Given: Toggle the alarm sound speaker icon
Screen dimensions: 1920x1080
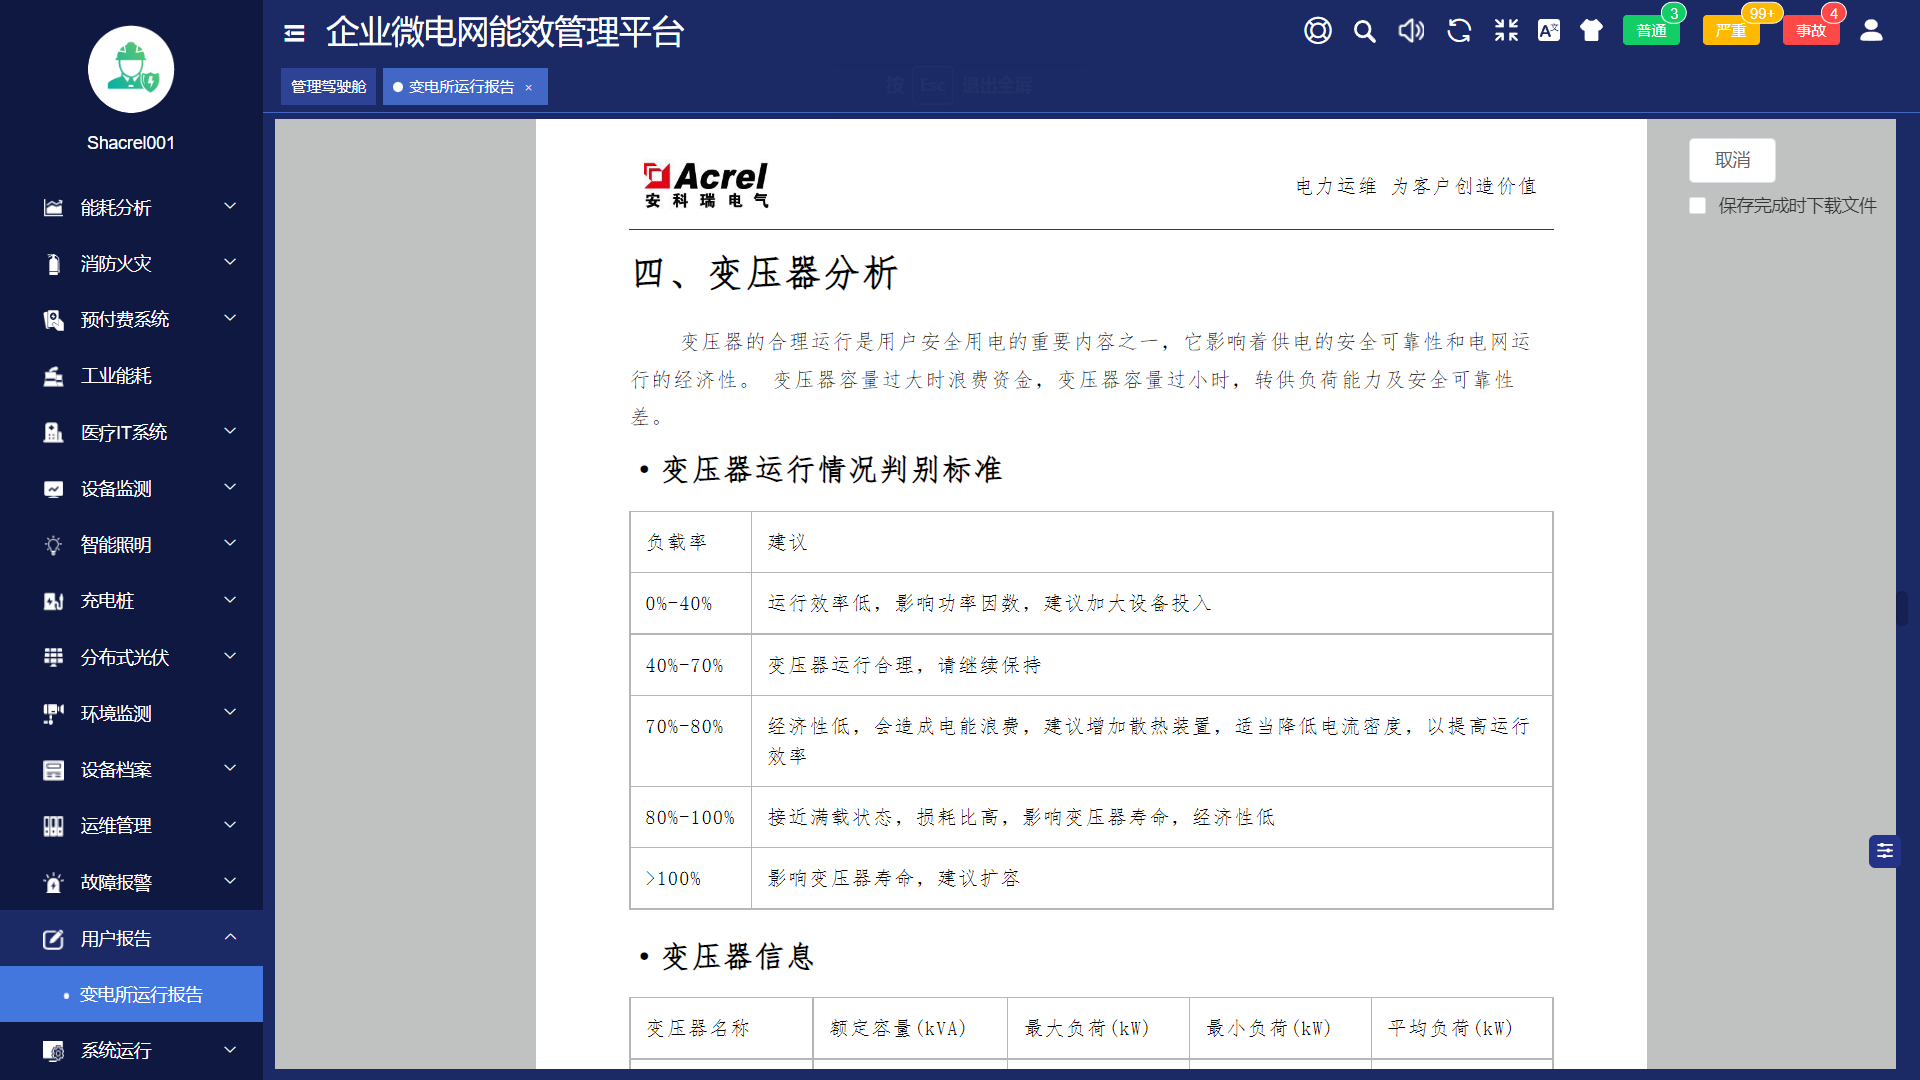Looking at the screenshot, I should point(1411,31).
